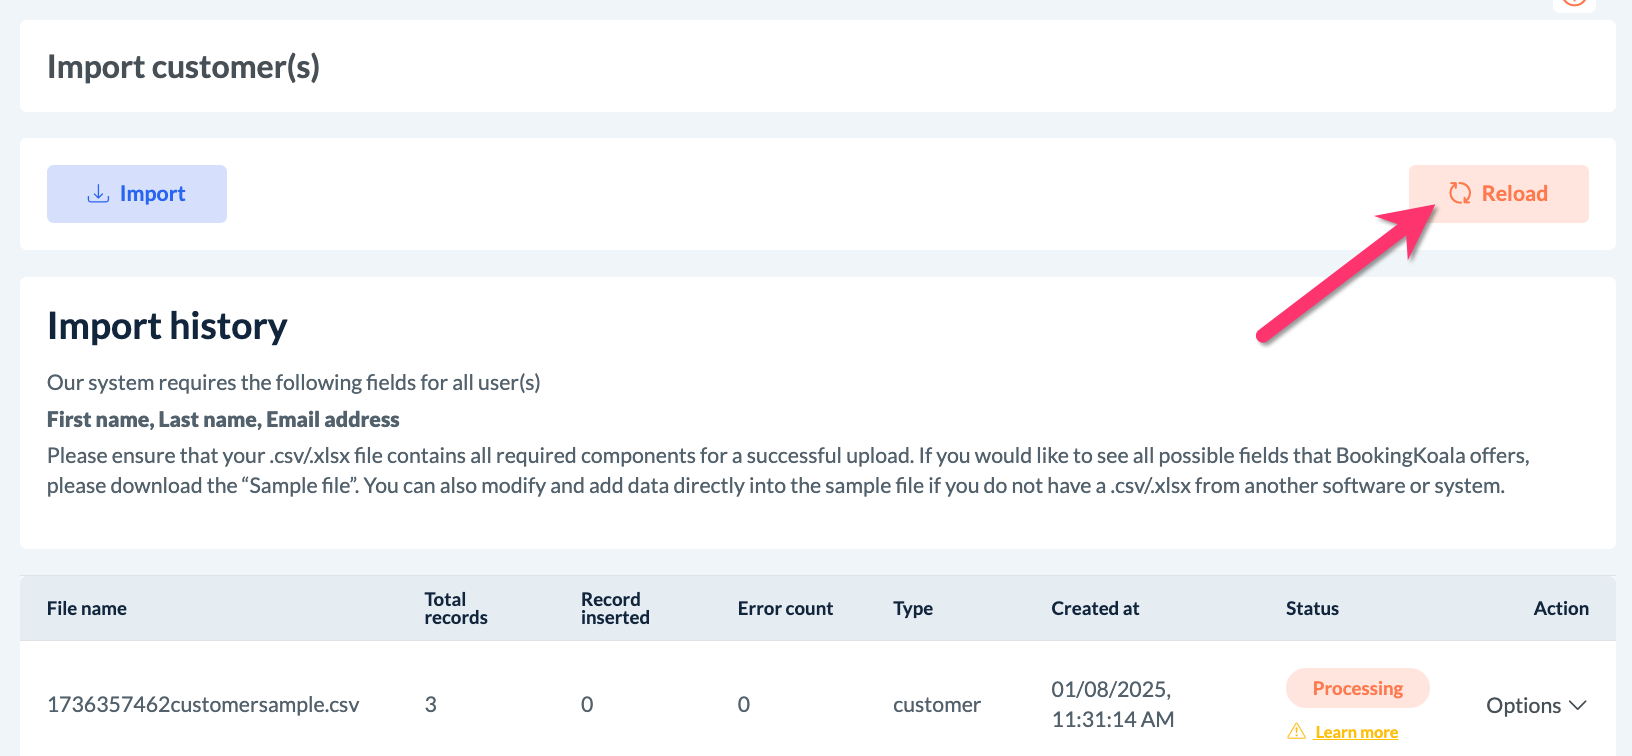Viewport: 1632px width, 756px height.
Task: Select the Record inserted column header
Action: point(615,608)
